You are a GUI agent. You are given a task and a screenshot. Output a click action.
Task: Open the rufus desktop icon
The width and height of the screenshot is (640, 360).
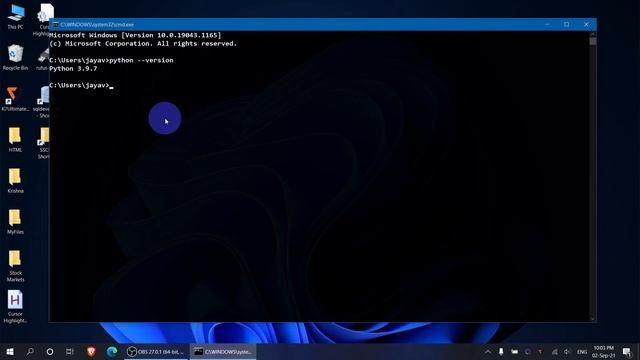[x=43, y=58]
